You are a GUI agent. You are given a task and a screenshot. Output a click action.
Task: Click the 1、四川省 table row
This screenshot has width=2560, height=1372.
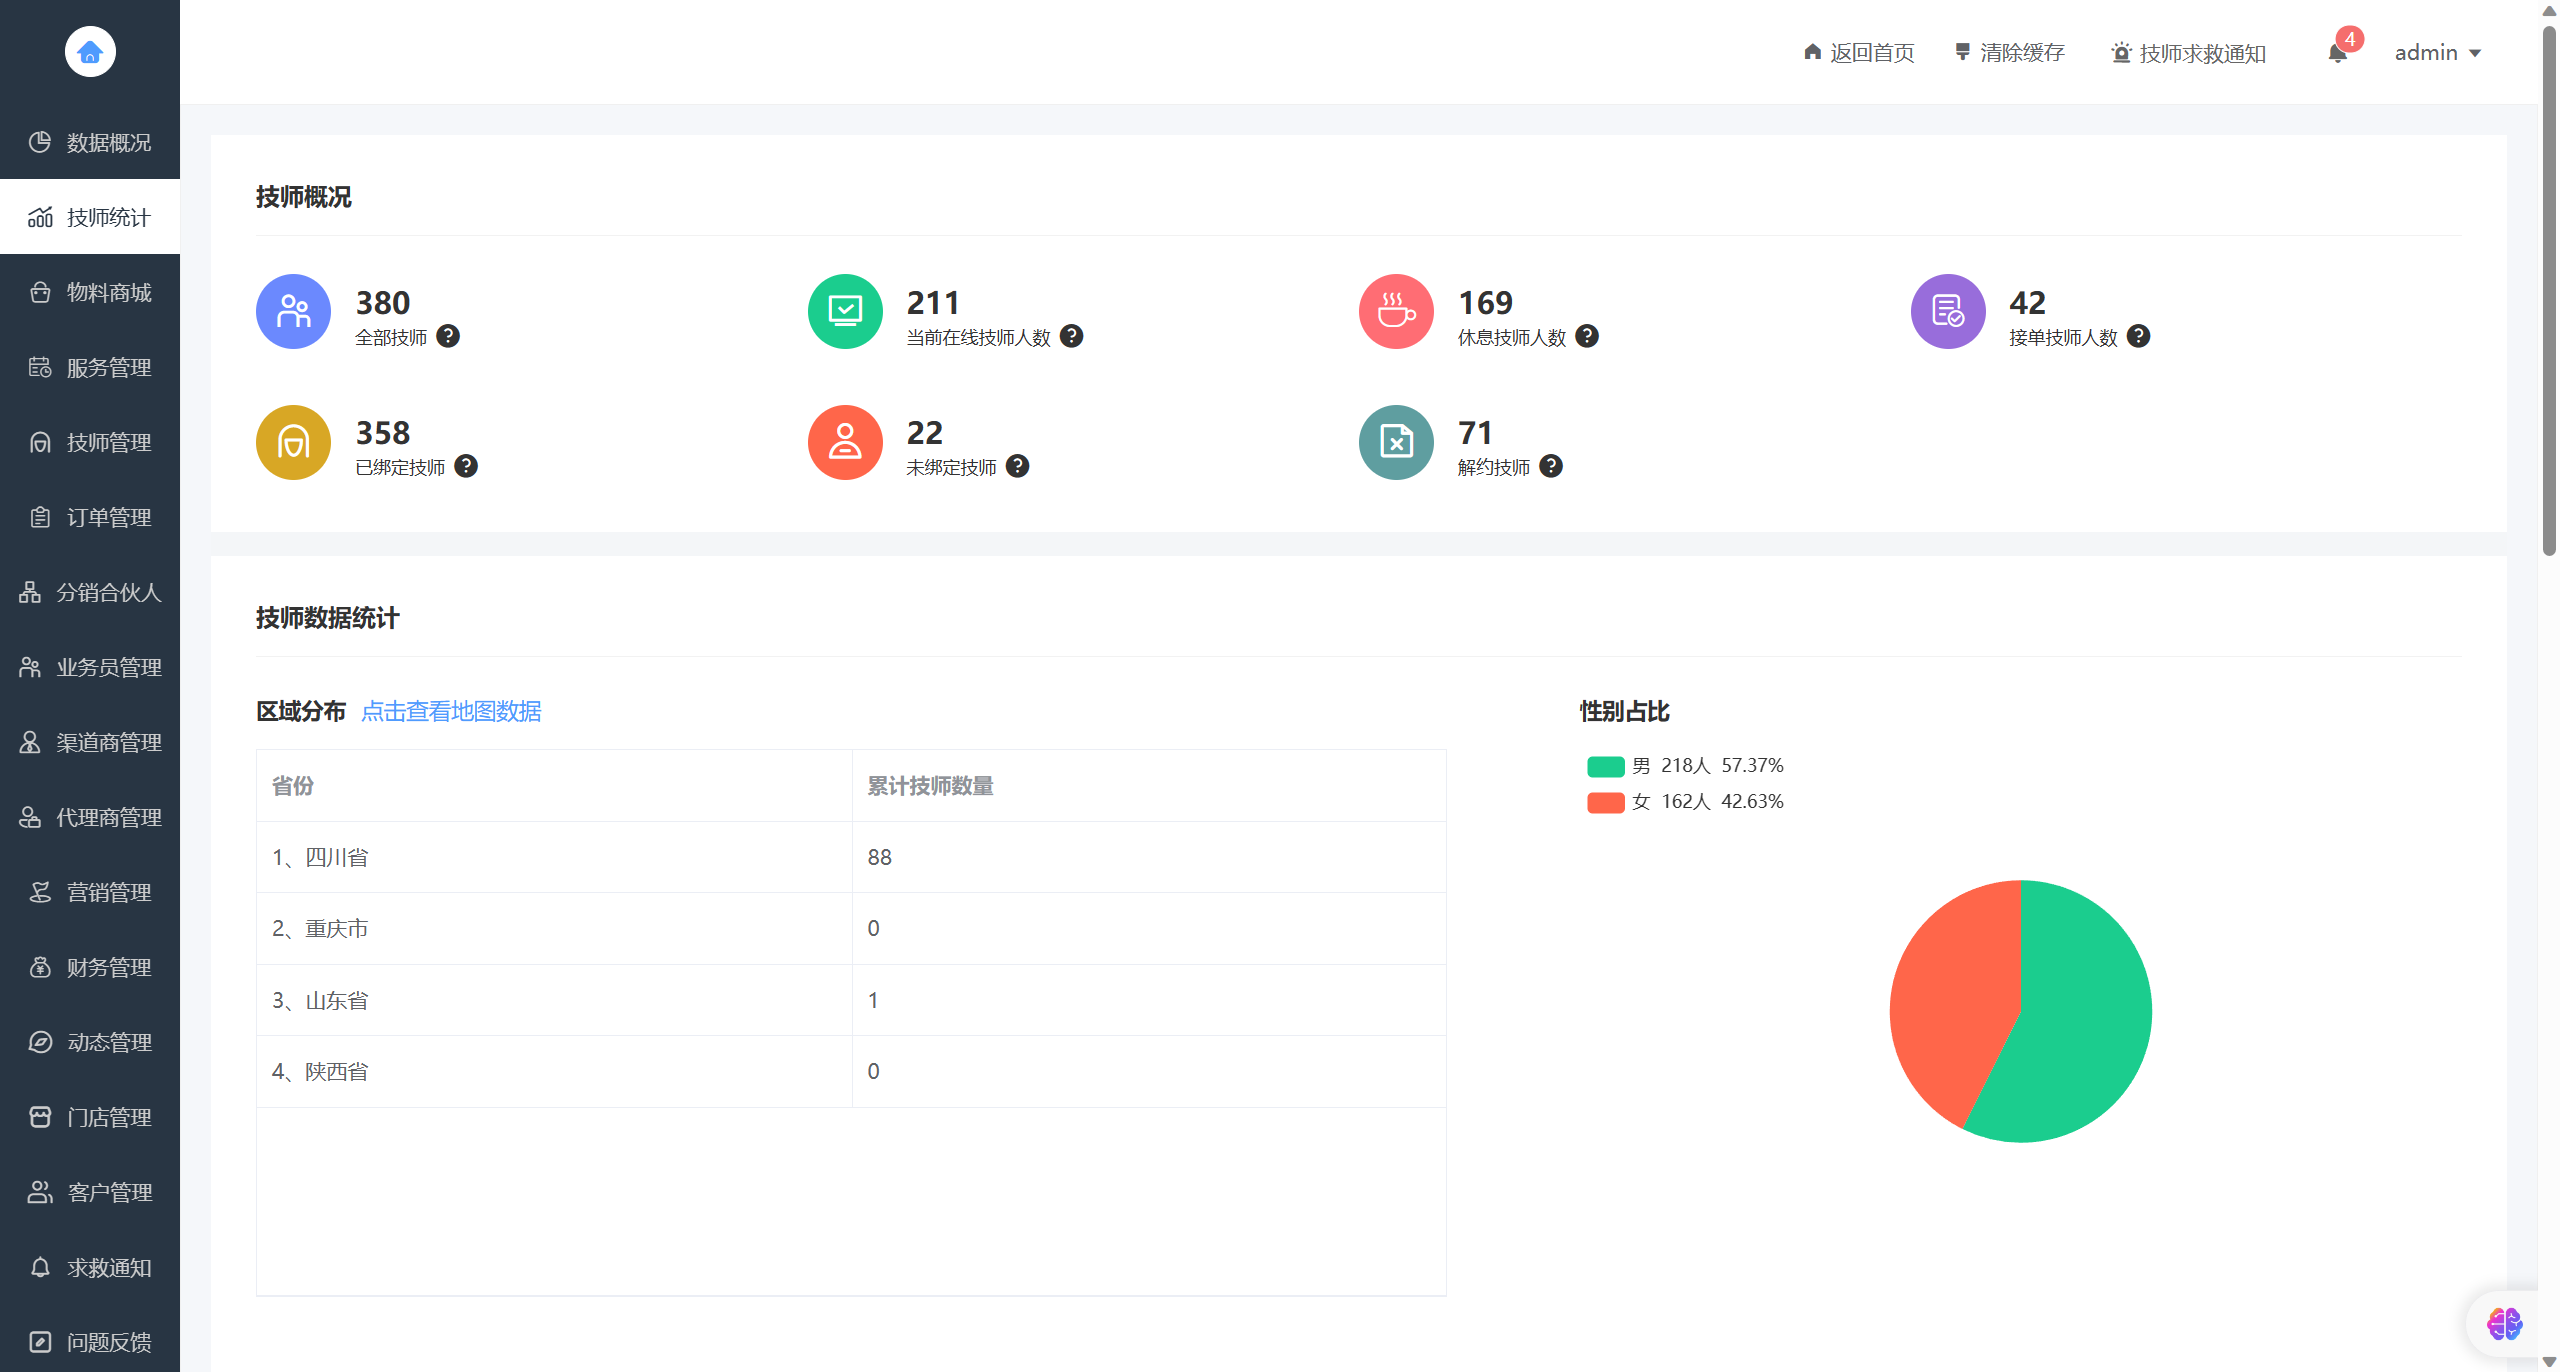(851, 857)
